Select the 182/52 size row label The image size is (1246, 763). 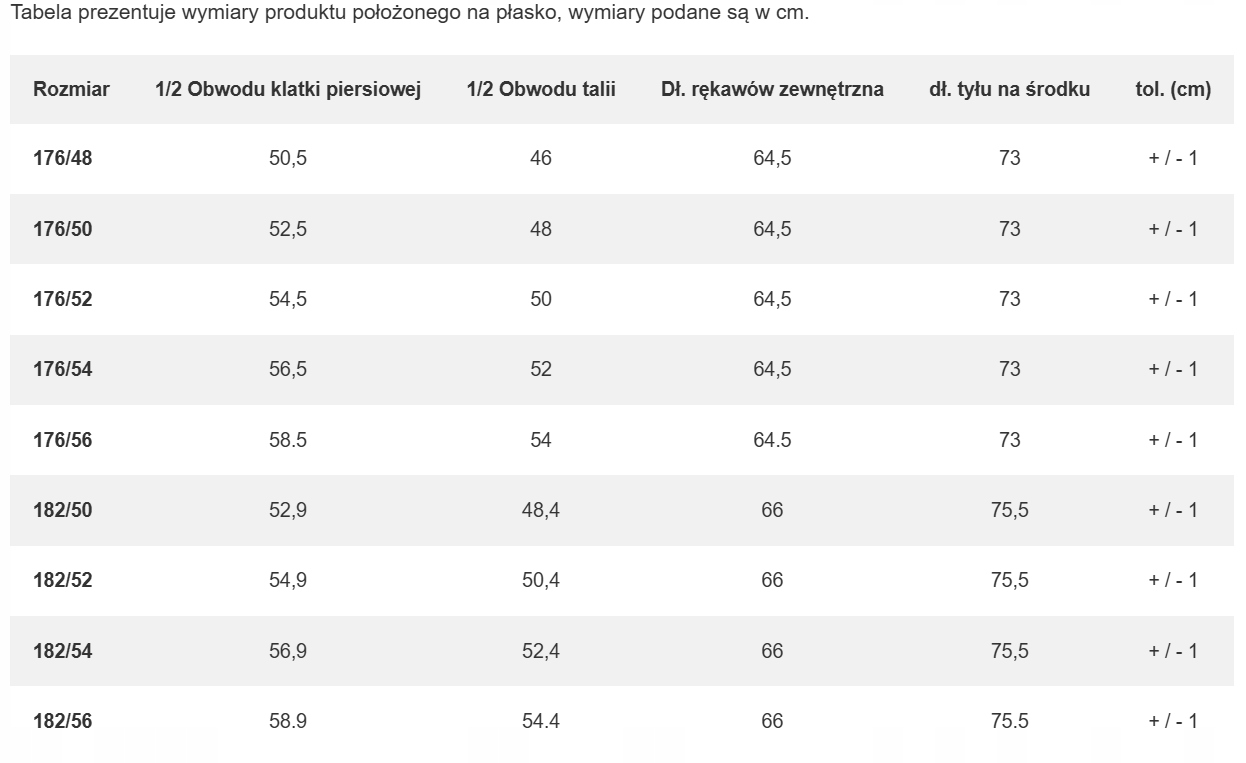coord(62,580)
